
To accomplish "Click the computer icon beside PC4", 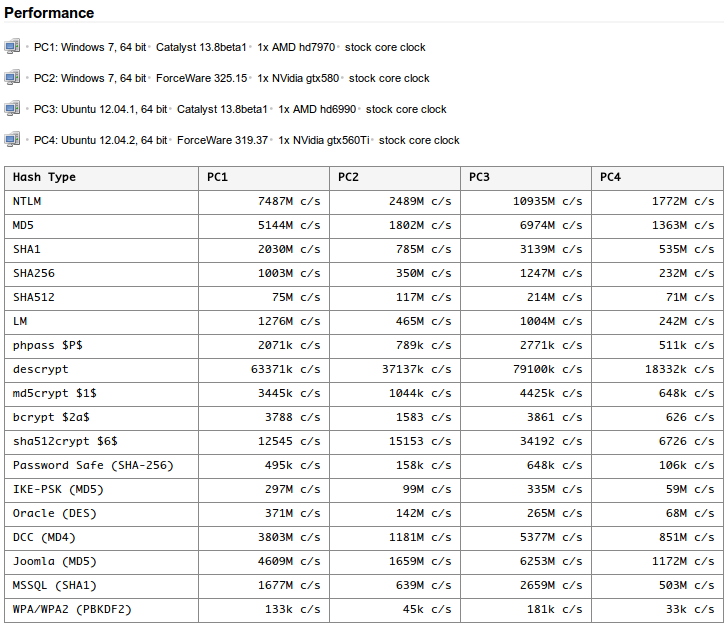I will pyautogui.click(x=12, y=139).
